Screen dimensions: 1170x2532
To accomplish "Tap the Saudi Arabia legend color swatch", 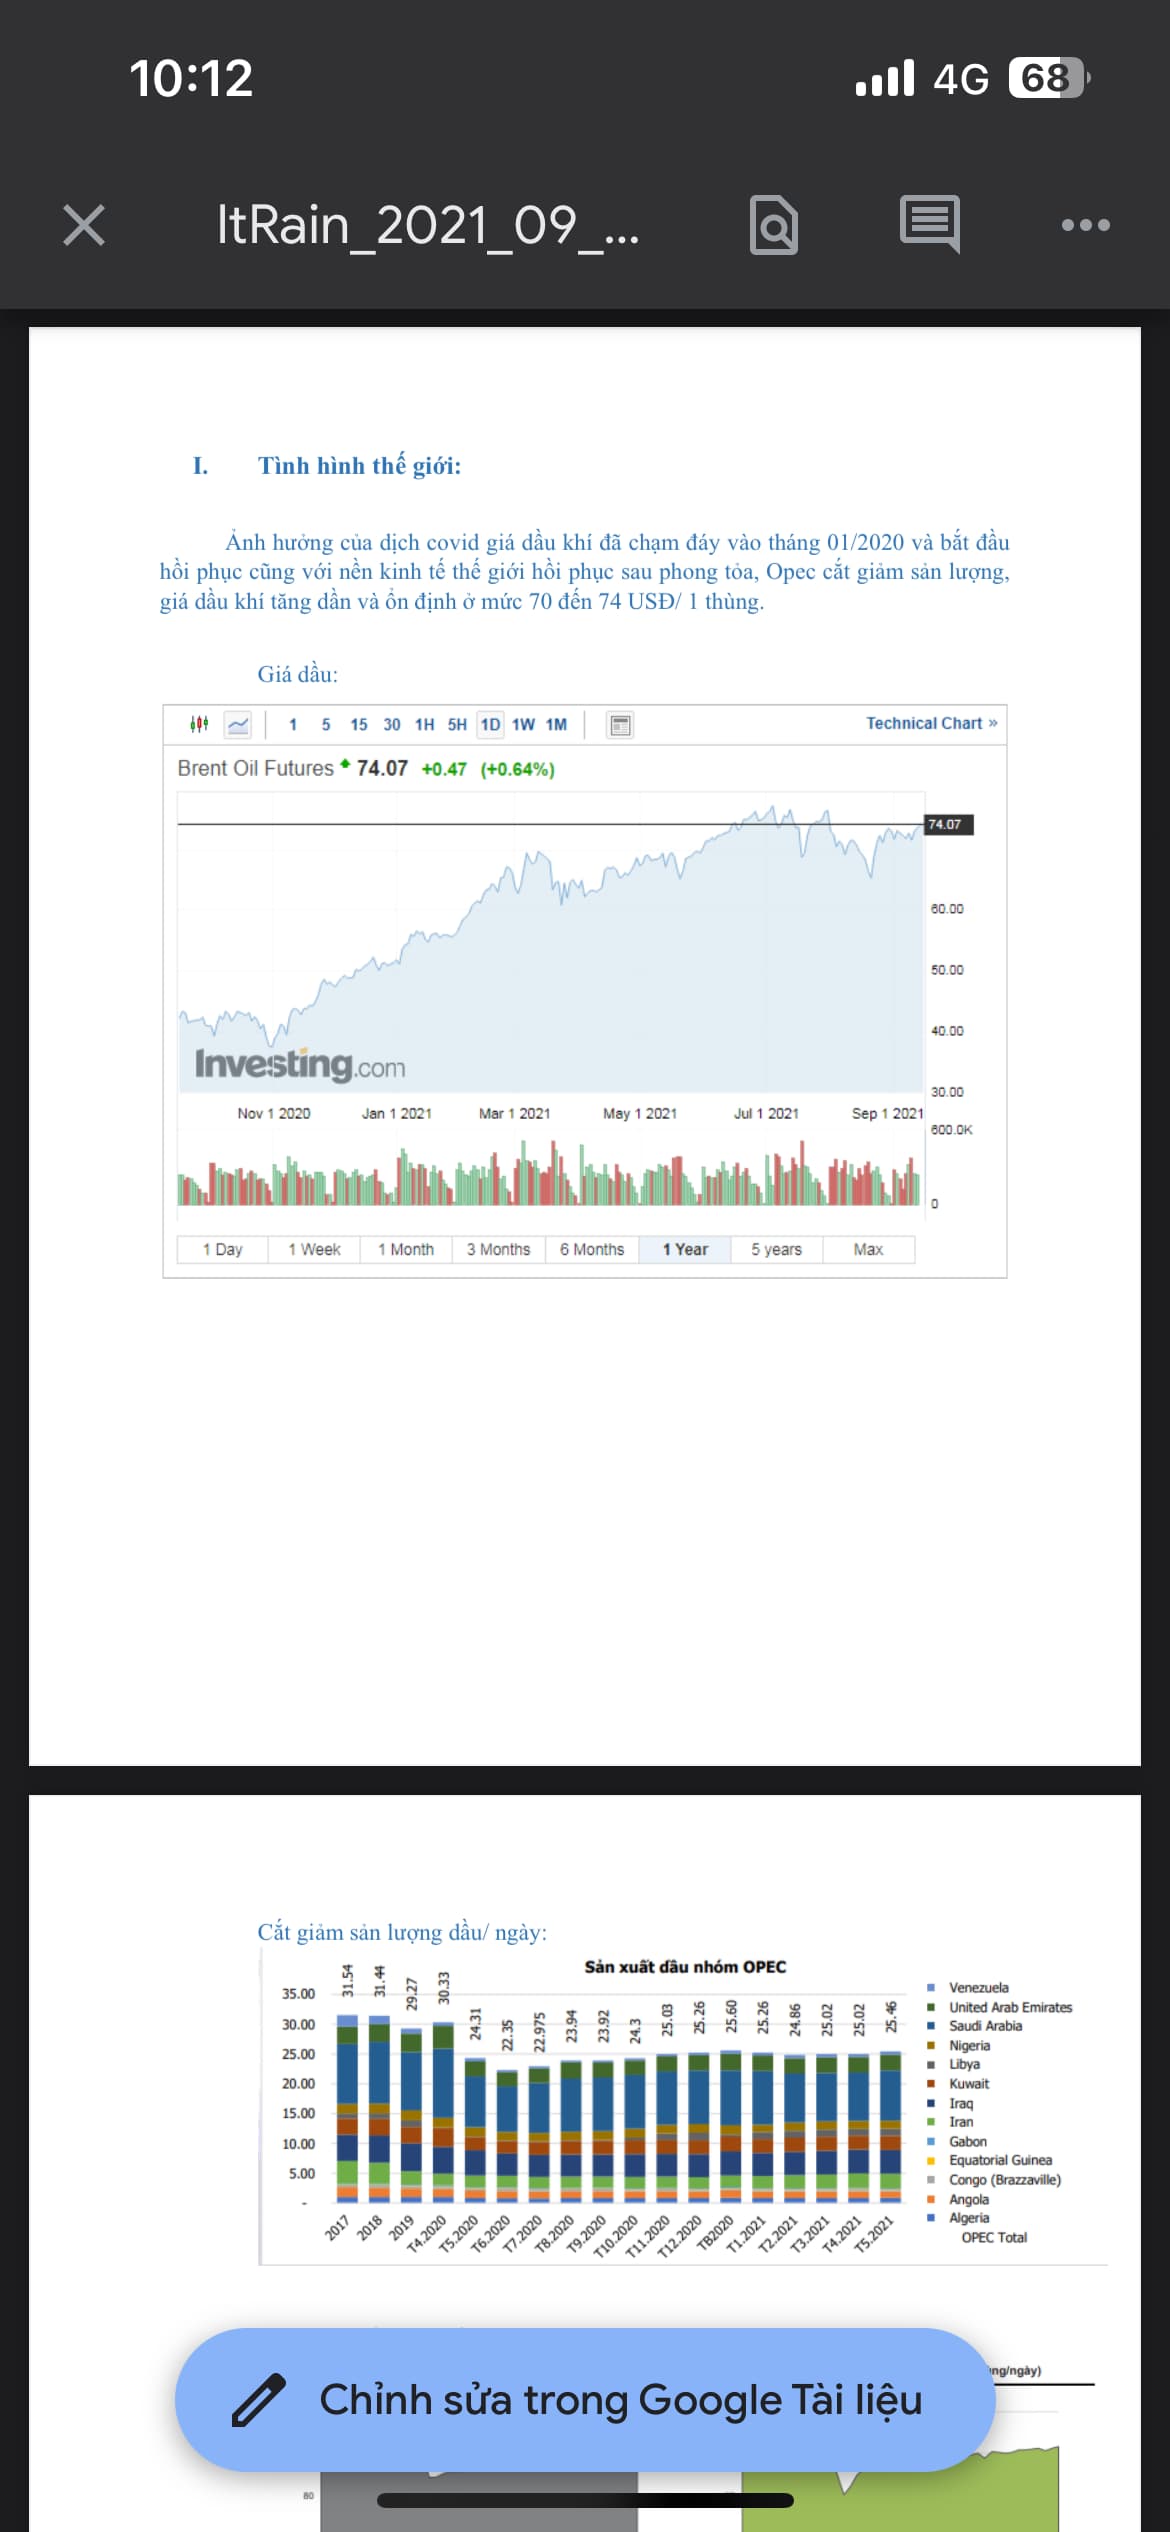I will (x=931, y=2025).
